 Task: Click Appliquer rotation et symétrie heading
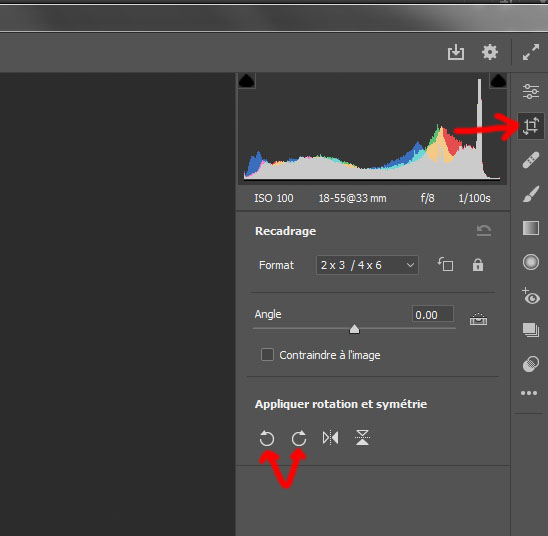(x=341, y=404)
